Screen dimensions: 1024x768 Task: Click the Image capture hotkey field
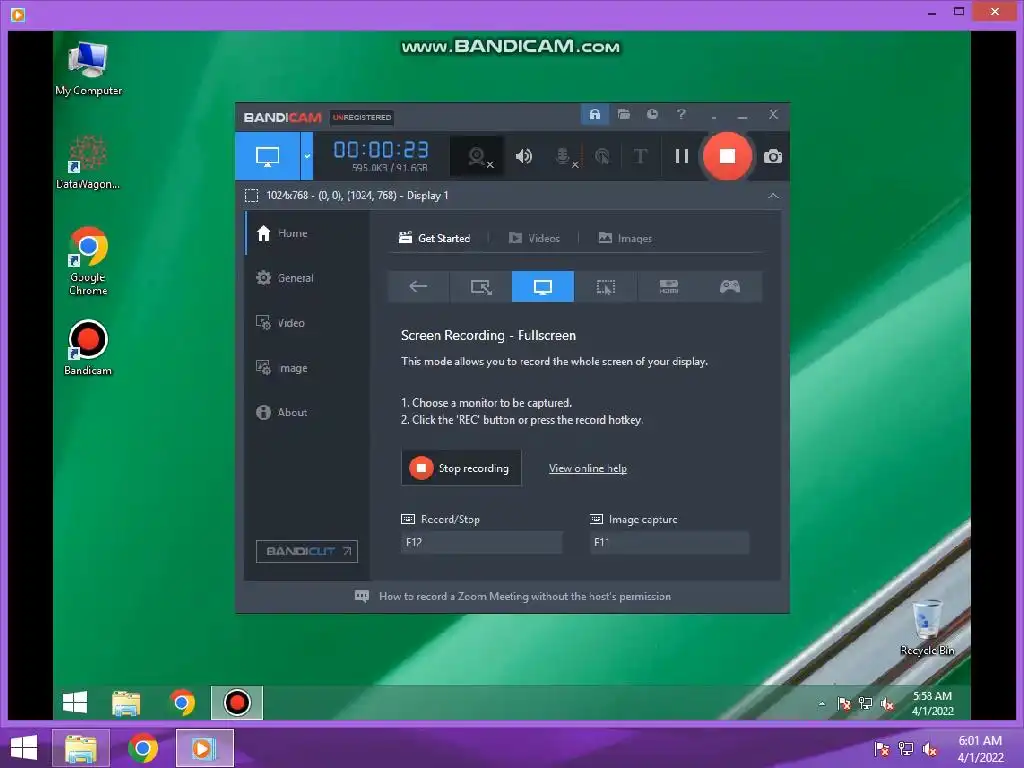669,542
